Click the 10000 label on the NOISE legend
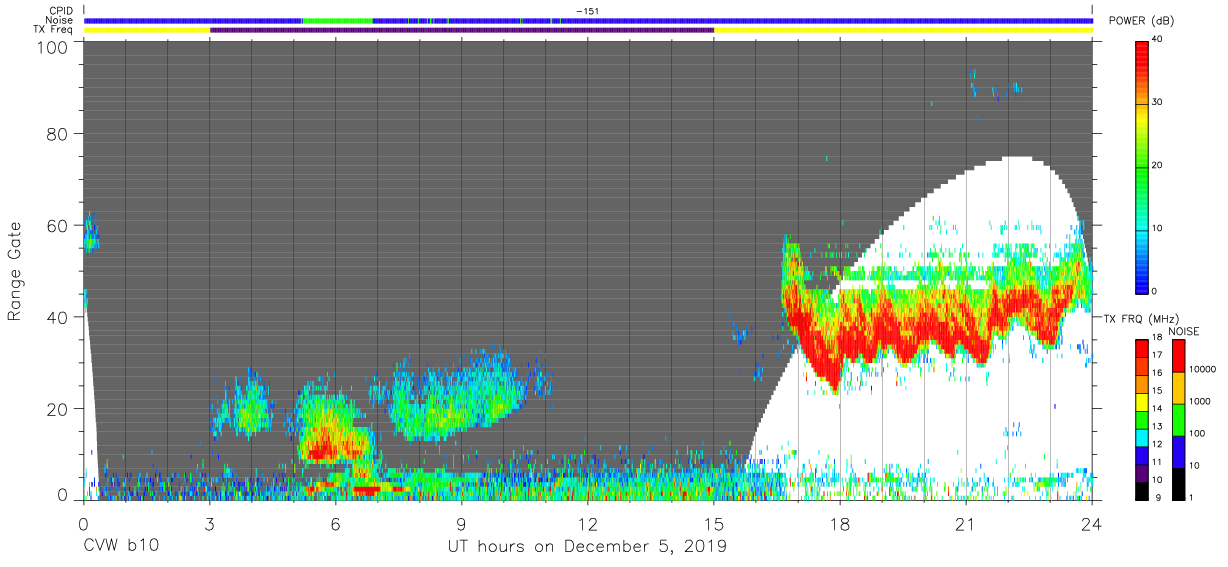The image size is (1228, 567). (1201, 369)
